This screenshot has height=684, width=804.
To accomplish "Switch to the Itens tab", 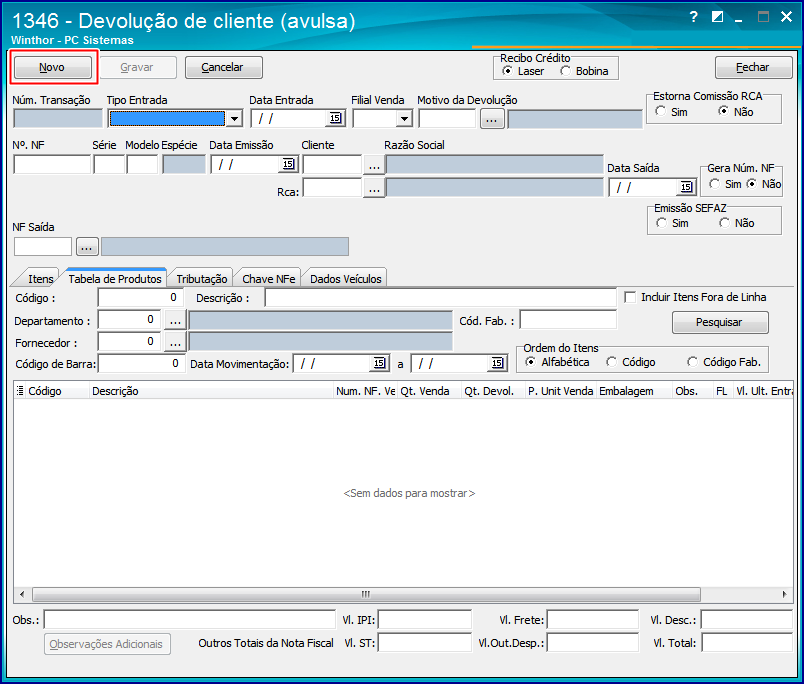I will [x=40, y=278].
